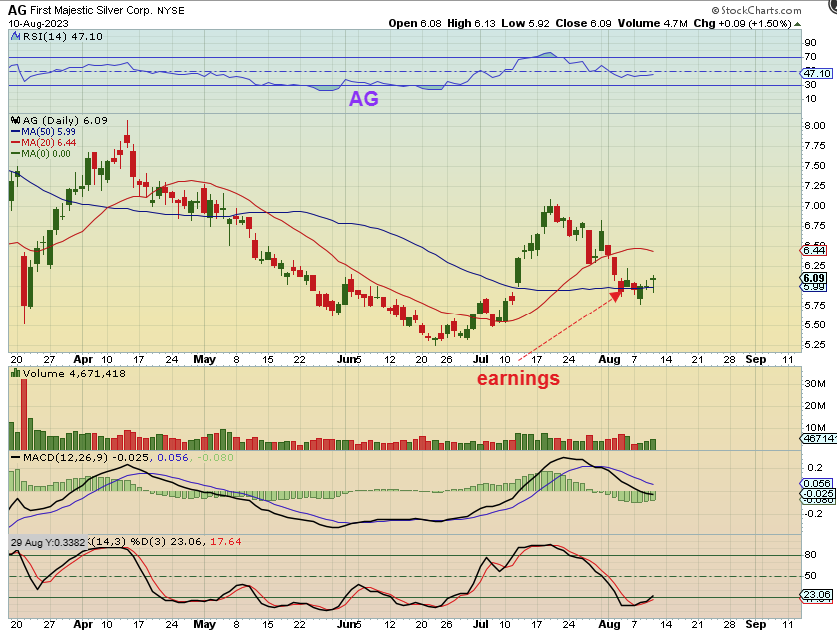Viewport: 837px width, 630px height.
Task: Click Jul on the date axis under price panel
Action: (481, 359)
